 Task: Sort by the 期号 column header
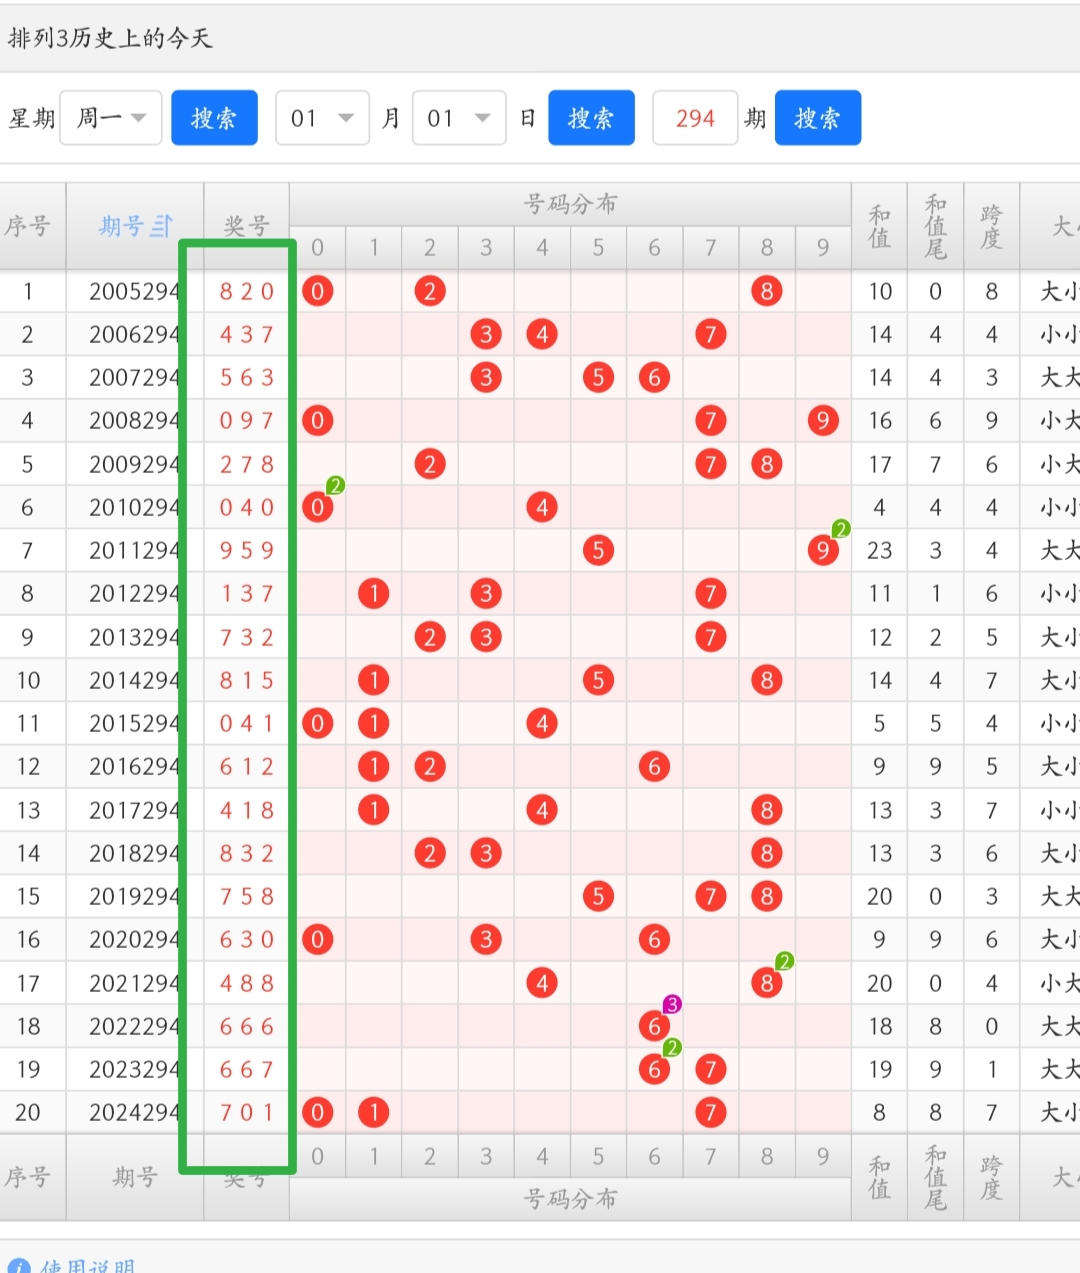[135, 226]
